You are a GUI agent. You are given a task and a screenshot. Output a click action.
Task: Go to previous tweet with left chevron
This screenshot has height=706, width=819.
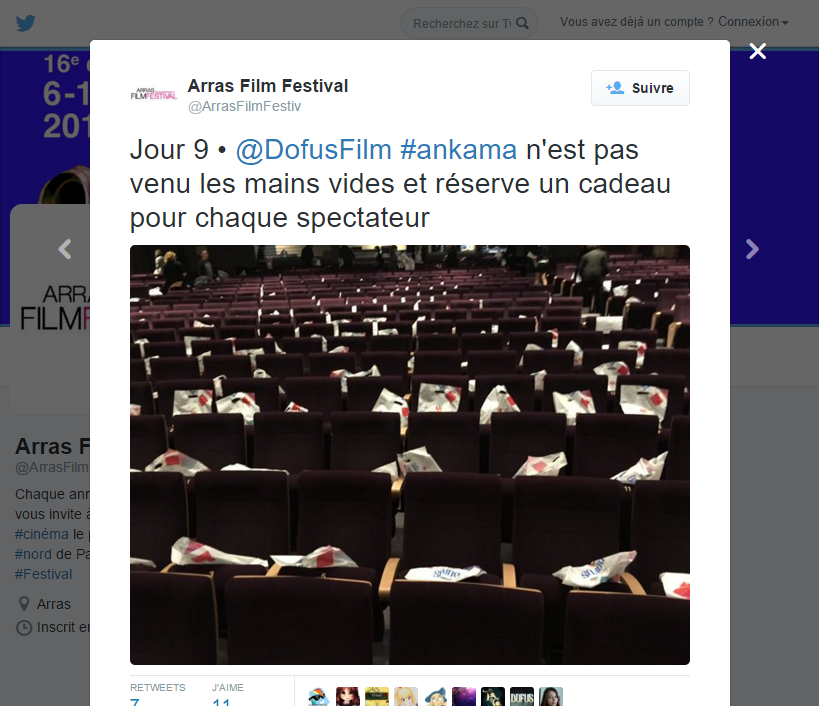click(65, 249)
